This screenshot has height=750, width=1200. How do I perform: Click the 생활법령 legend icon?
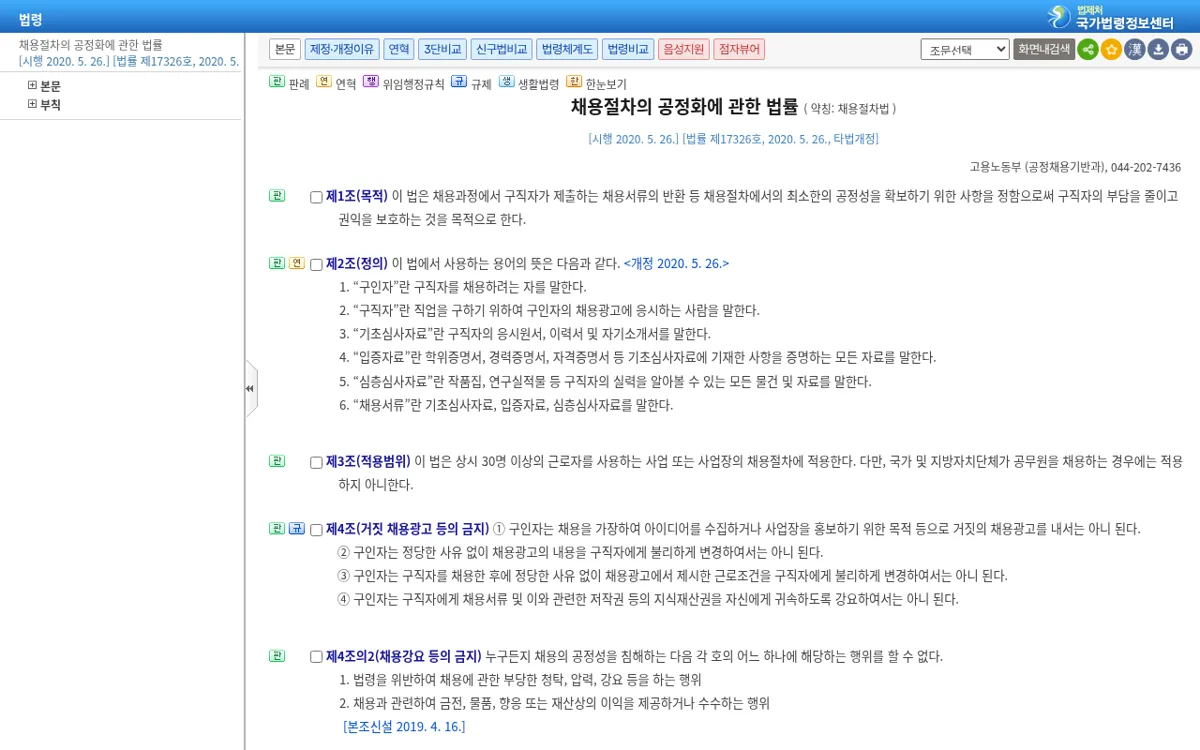(x=506, y=82)
